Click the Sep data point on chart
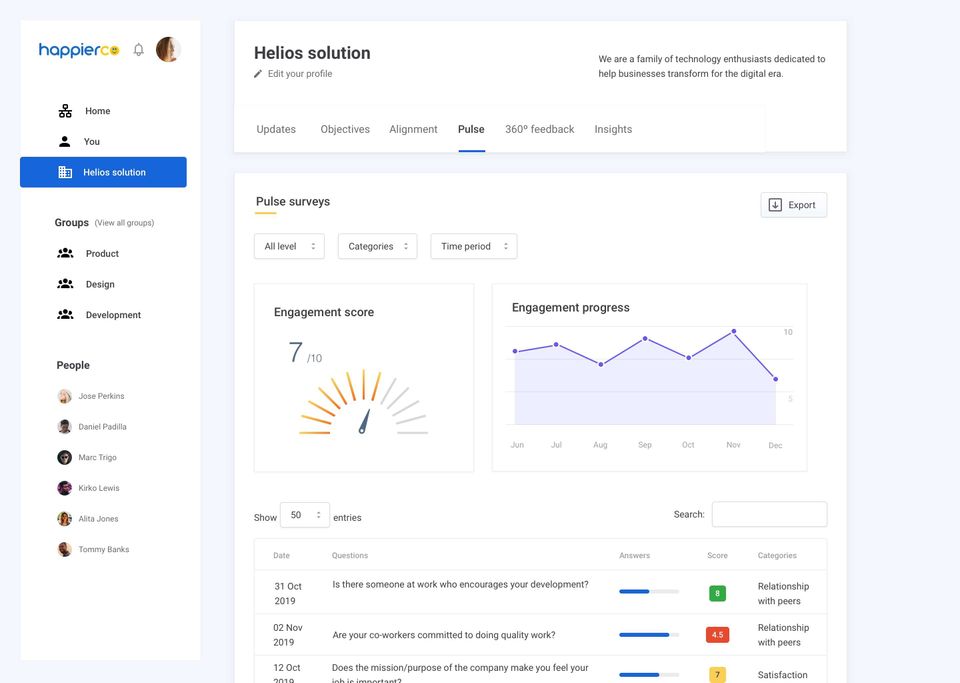Screen dimensions: 960x683 [645, 338]
